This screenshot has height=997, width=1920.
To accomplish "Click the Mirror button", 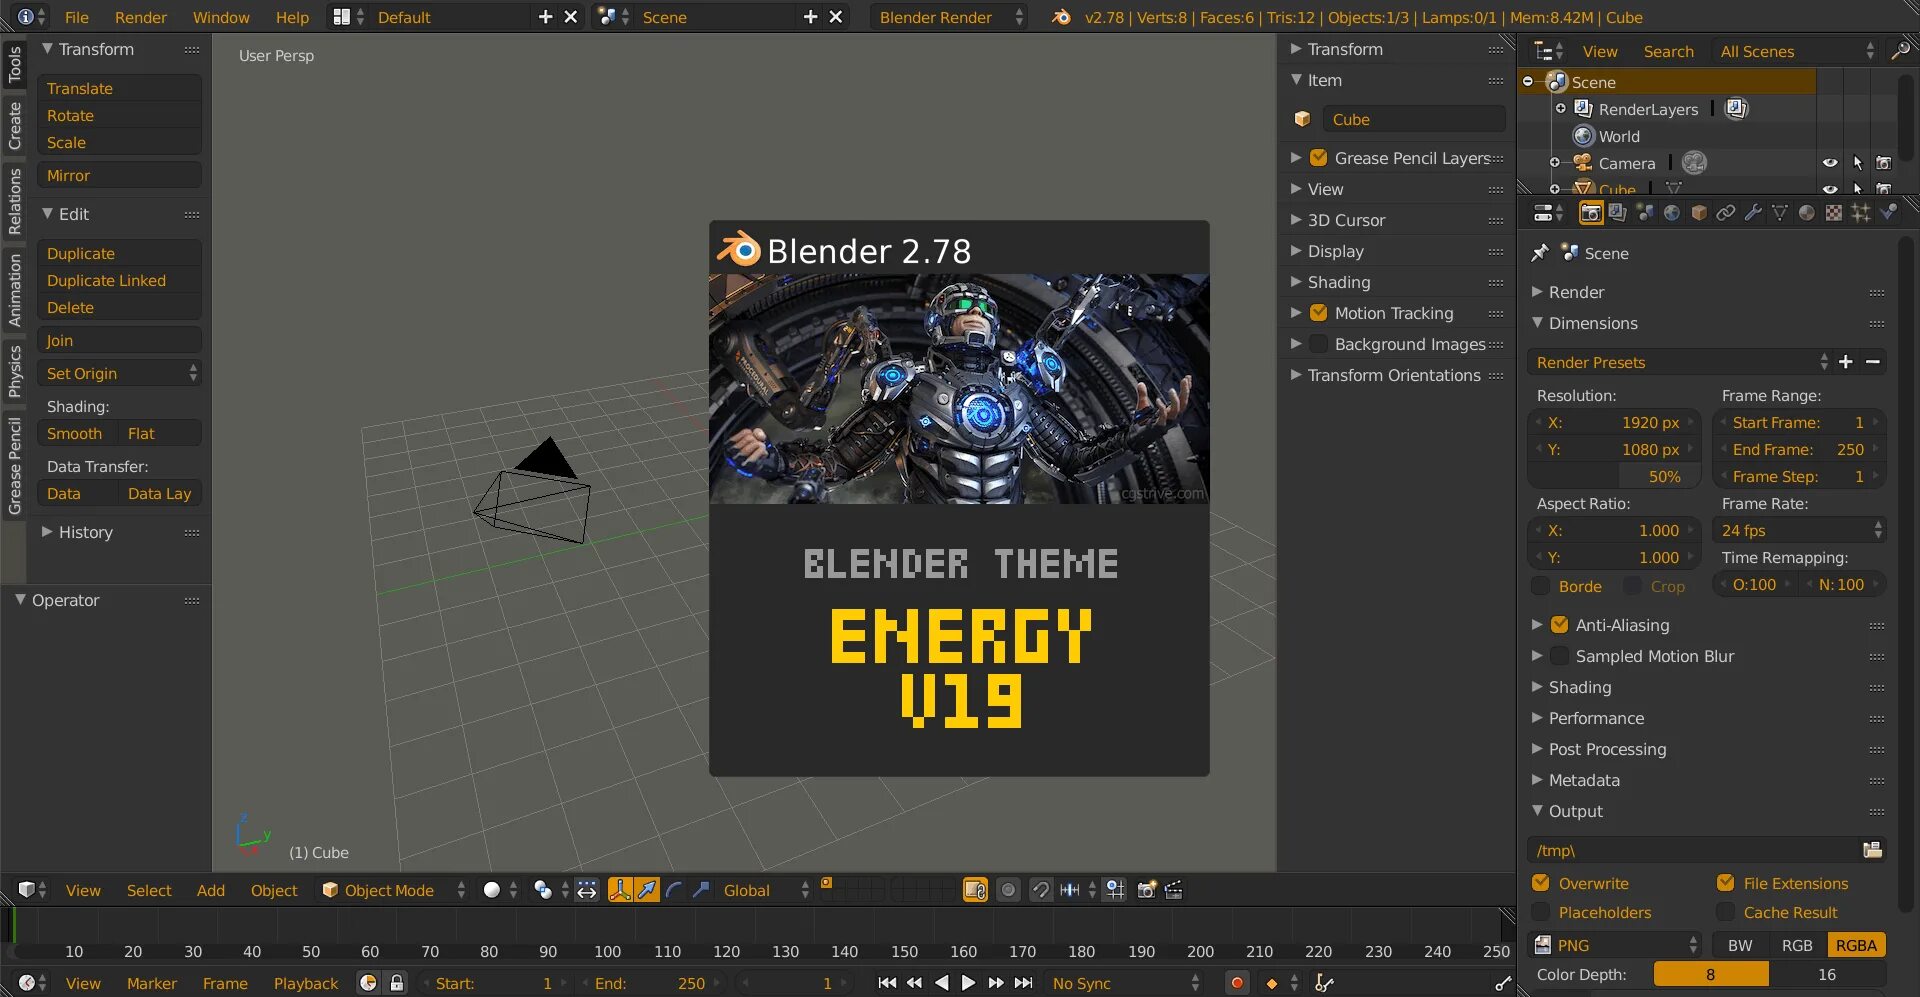I will 119,175.
